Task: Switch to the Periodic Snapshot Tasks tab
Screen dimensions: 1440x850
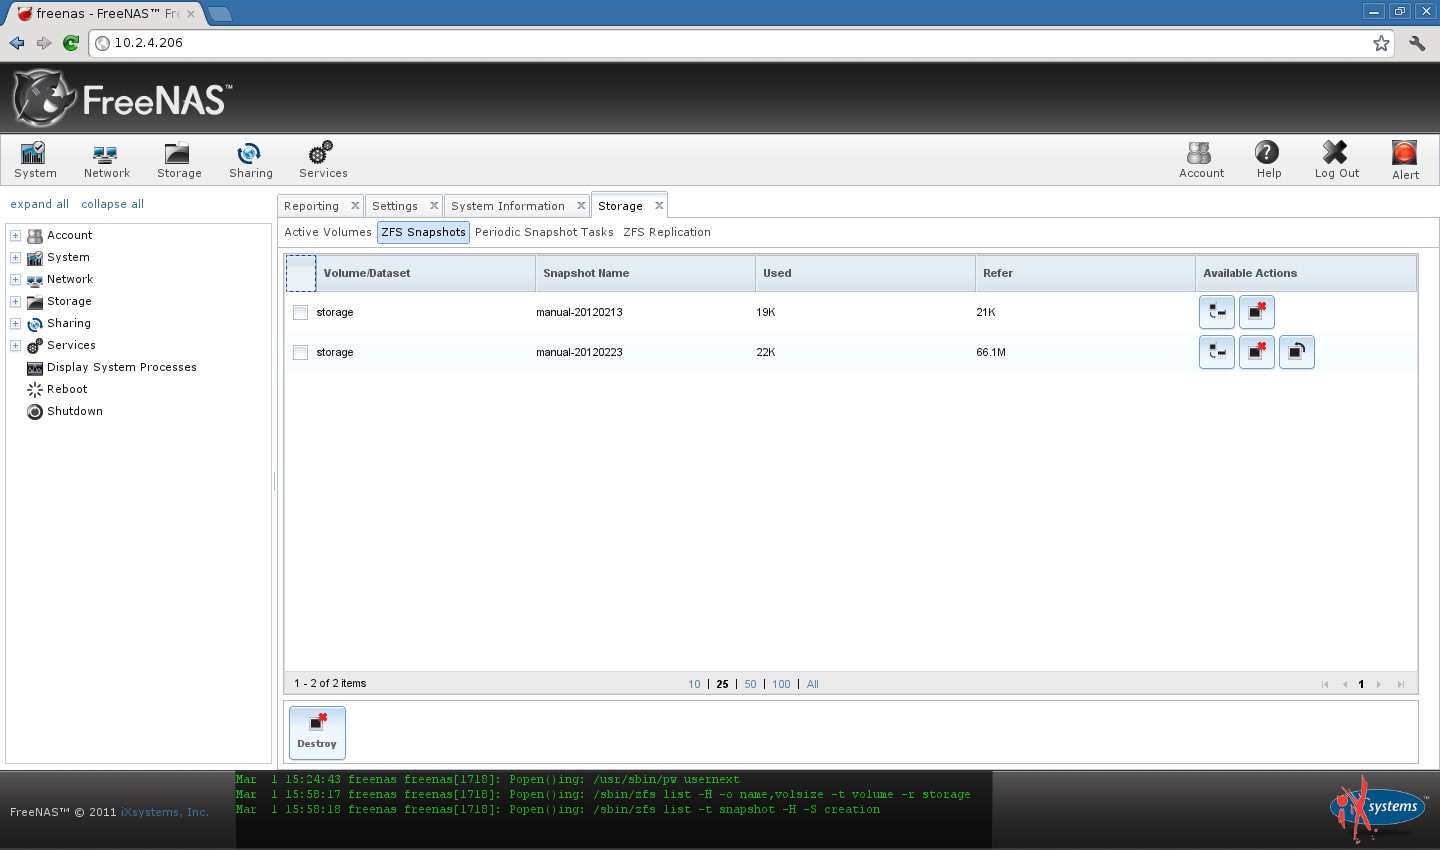Action: pos(544,232)
